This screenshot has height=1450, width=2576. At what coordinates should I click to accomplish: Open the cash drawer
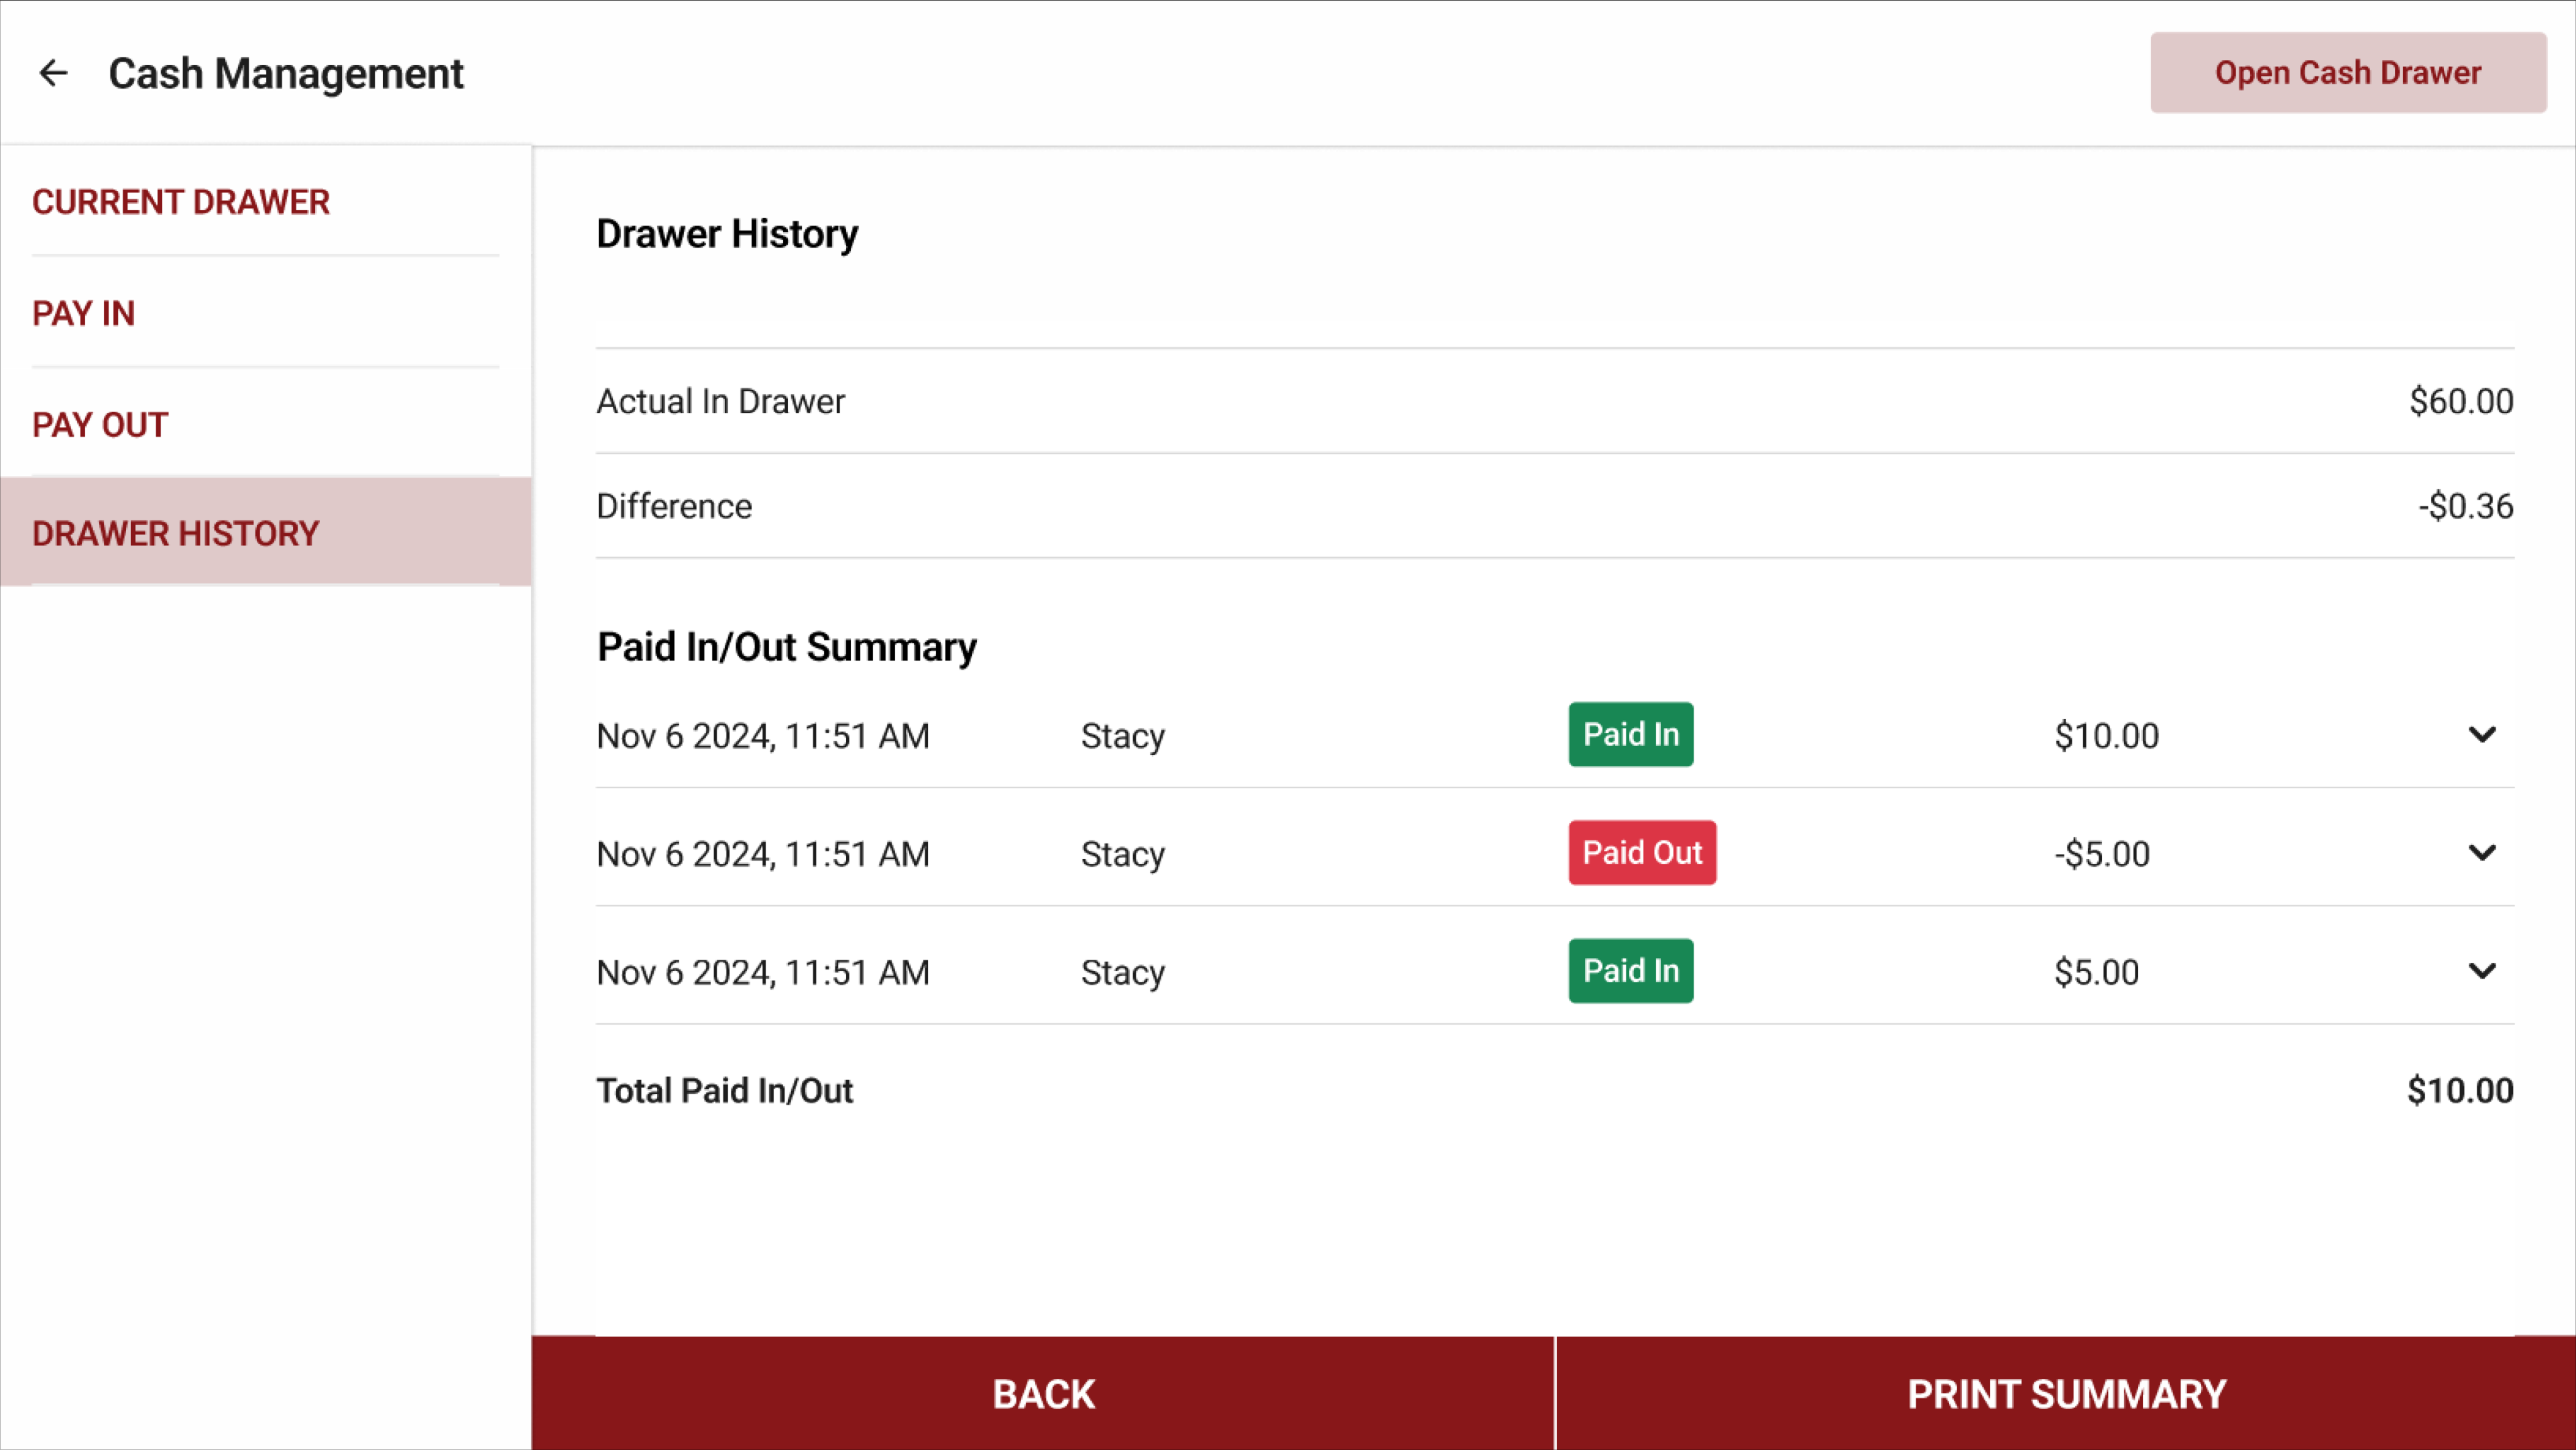pos(2348,73)
